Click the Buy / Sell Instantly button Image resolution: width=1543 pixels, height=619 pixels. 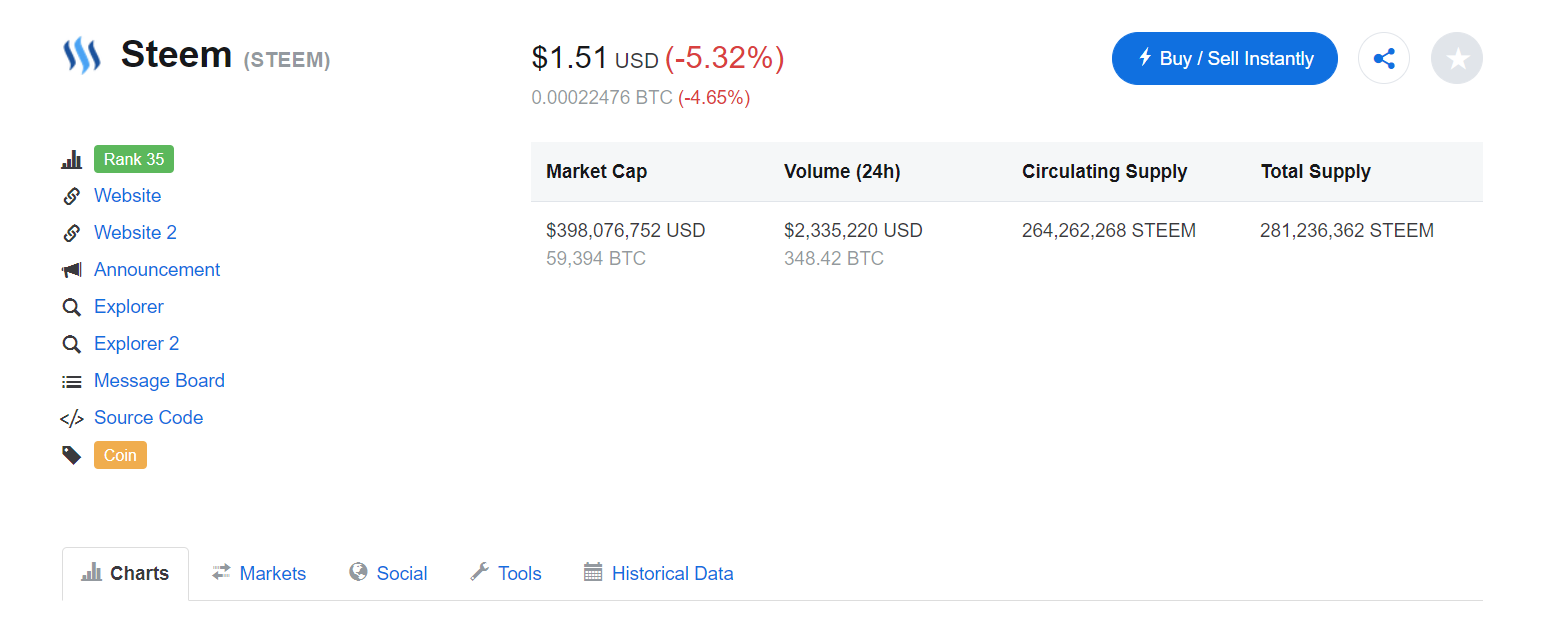[1225, 58]
